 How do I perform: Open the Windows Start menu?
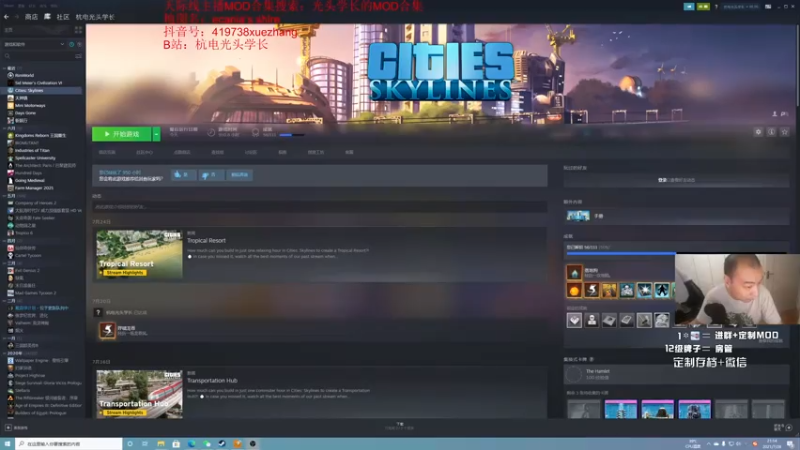[x=7, y=444]
